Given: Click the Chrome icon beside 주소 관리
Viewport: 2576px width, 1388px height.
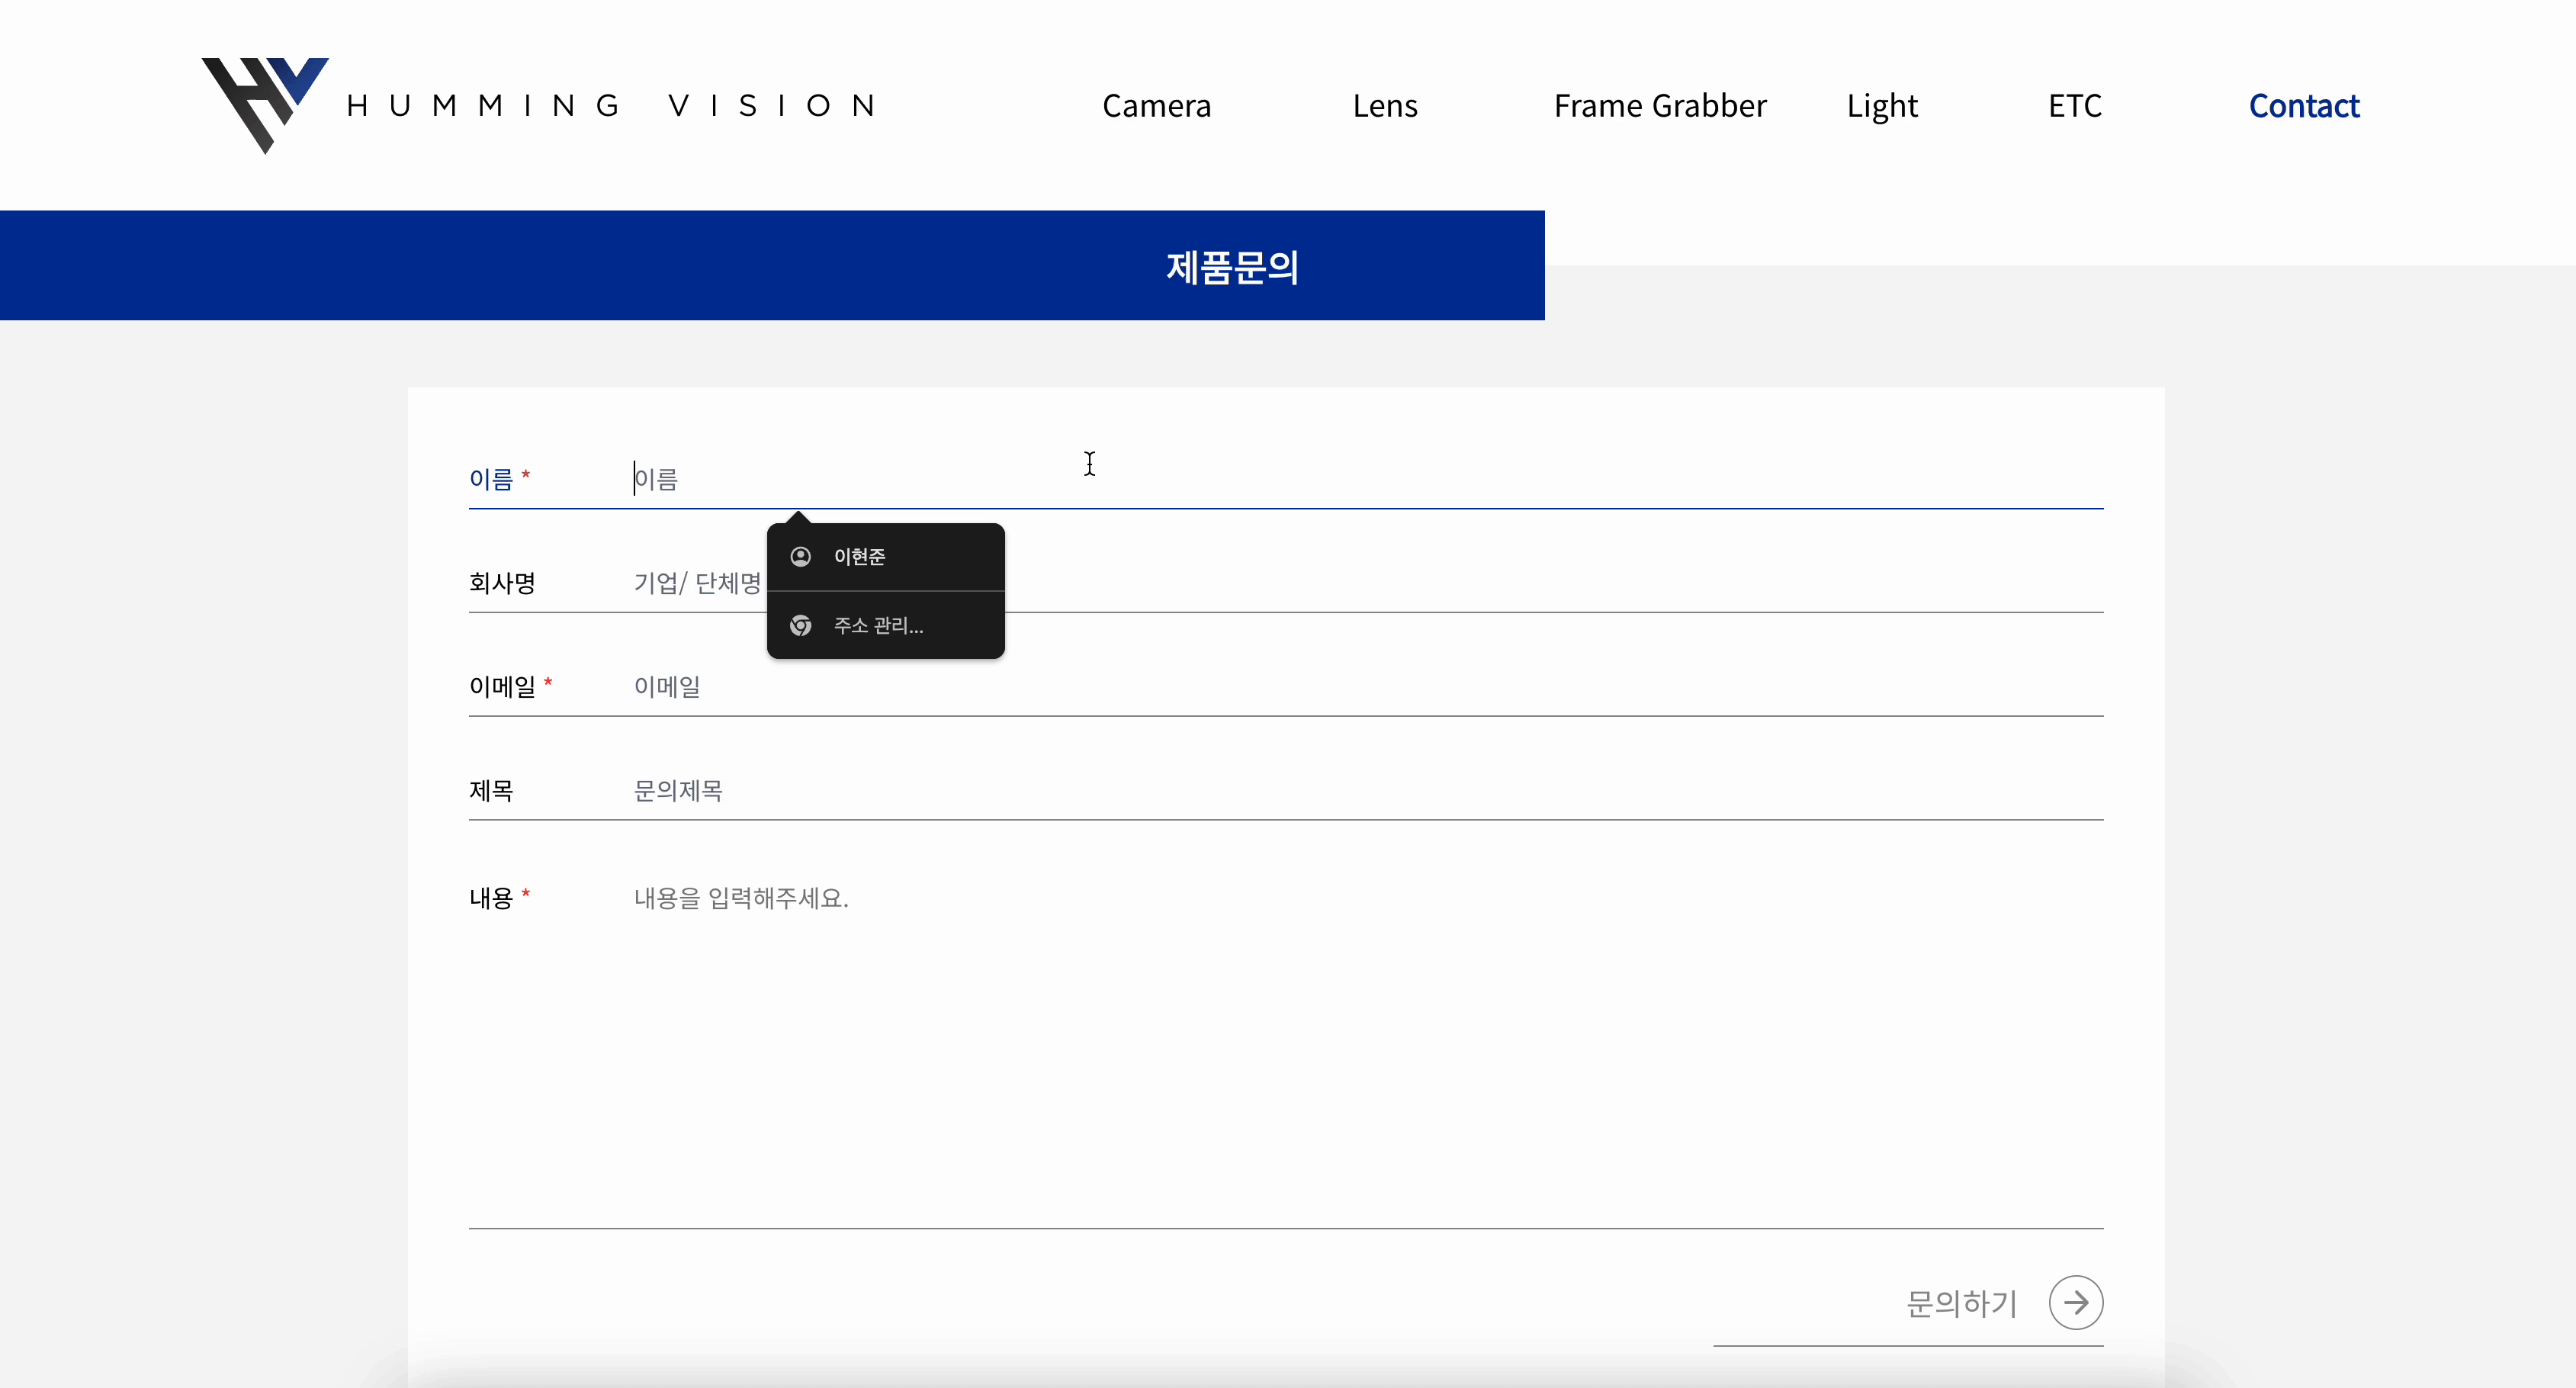Looking at the screenshot, I should (800, 625).
